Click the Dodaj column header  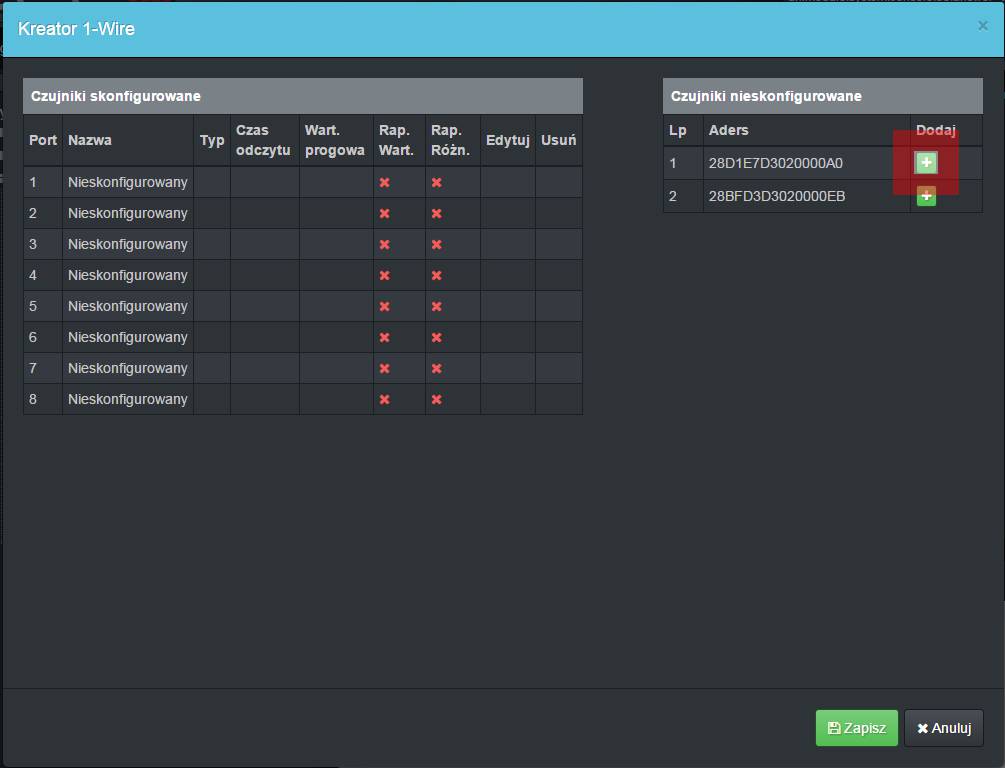pos(936,130)
